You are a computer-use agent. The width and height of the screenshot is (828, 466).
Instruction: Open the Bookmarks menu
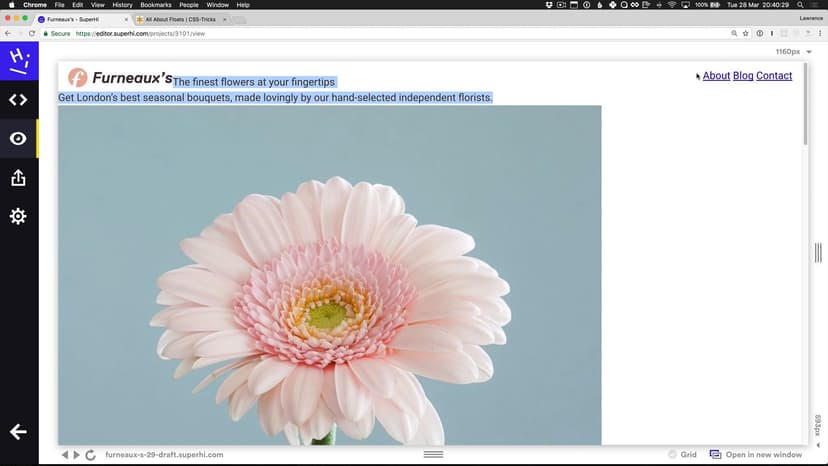pos(155,5)
